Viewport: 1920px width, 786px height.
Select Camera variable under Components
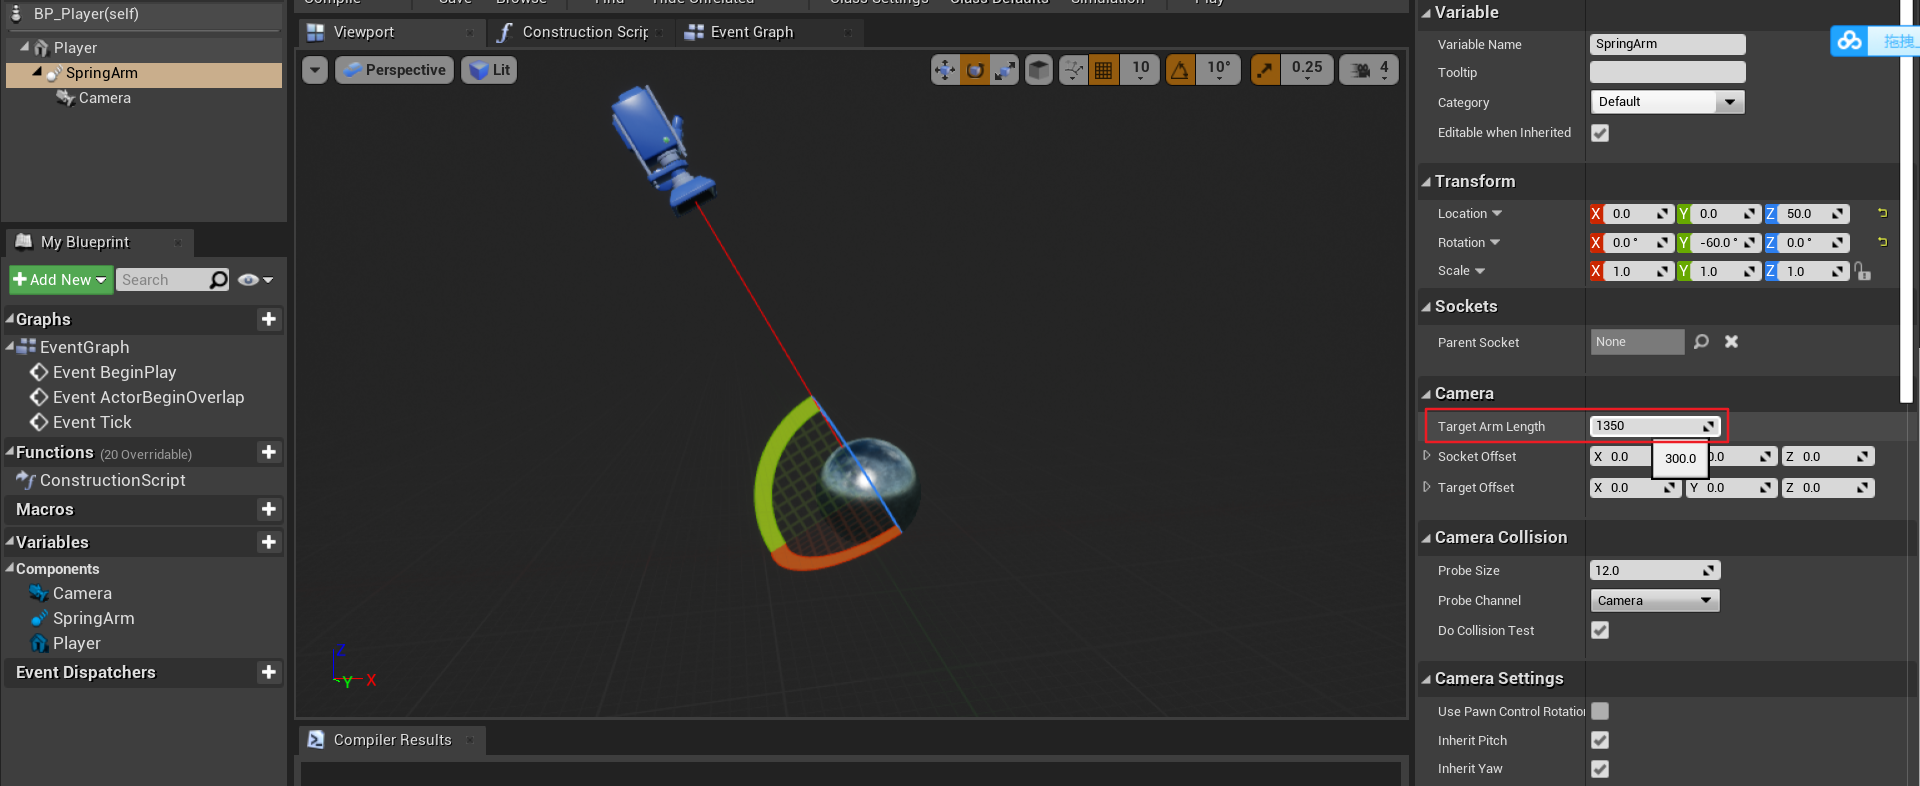point(71,593)
